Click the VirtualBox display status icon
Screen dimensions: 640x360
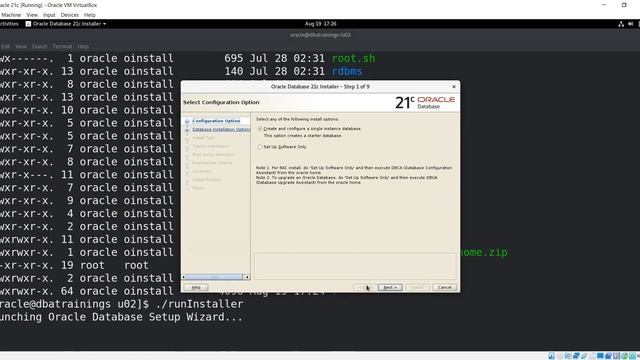(x=600, y=356)
